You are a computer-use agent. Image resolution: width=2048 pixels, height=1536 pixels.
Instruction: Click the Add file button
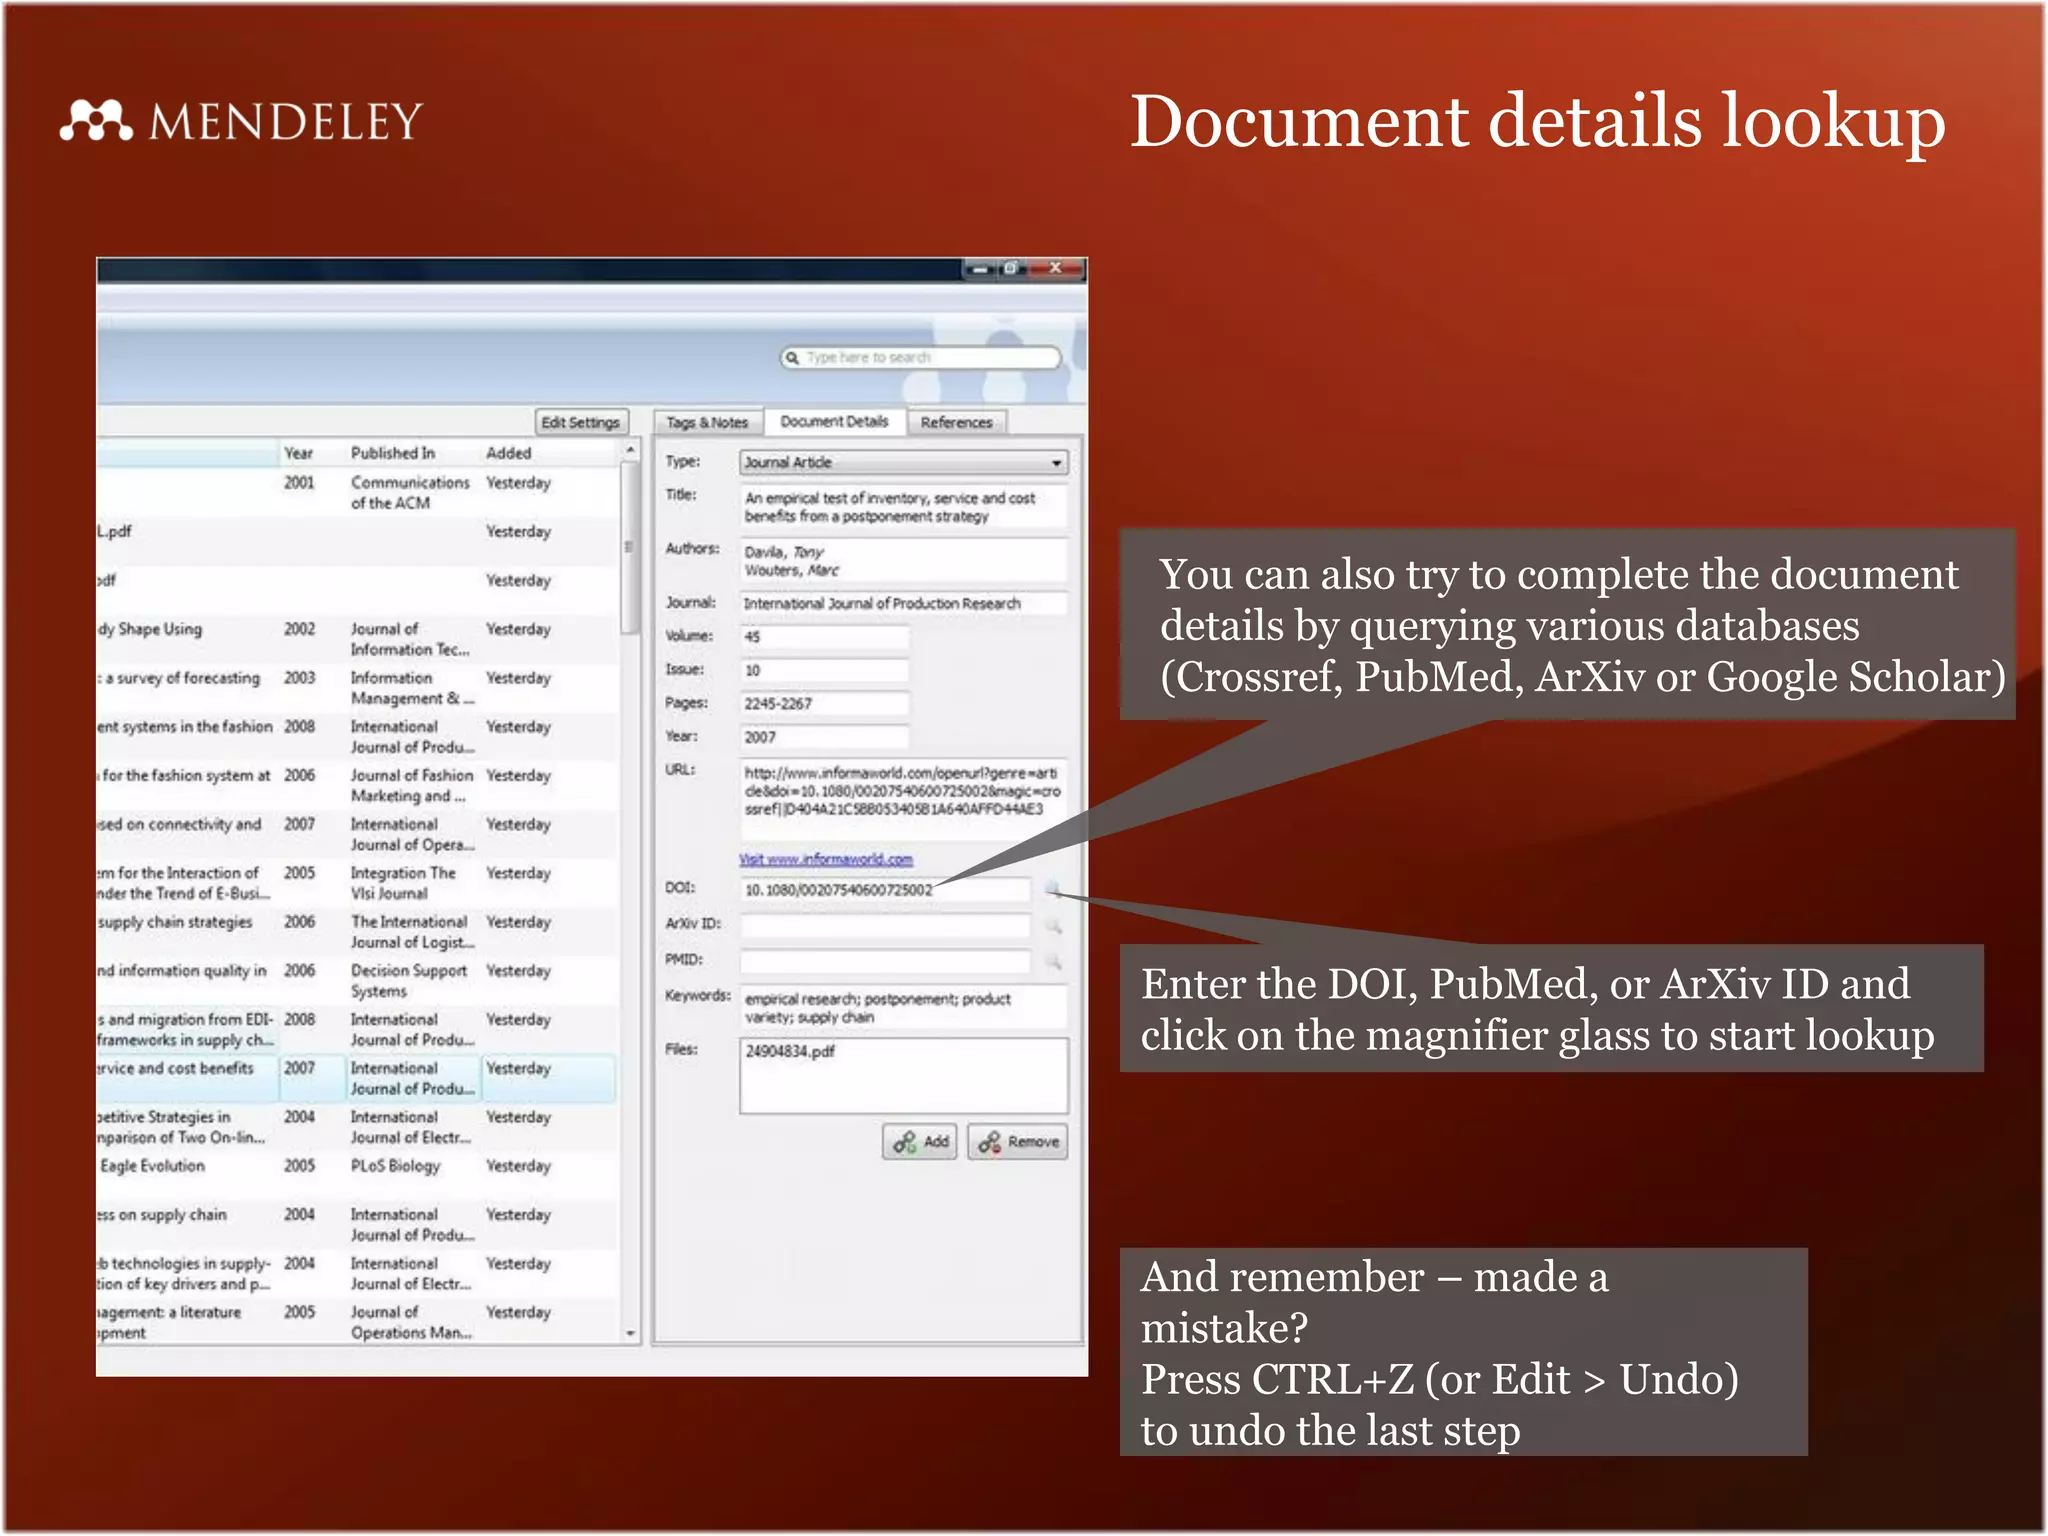click(920, 1141)
